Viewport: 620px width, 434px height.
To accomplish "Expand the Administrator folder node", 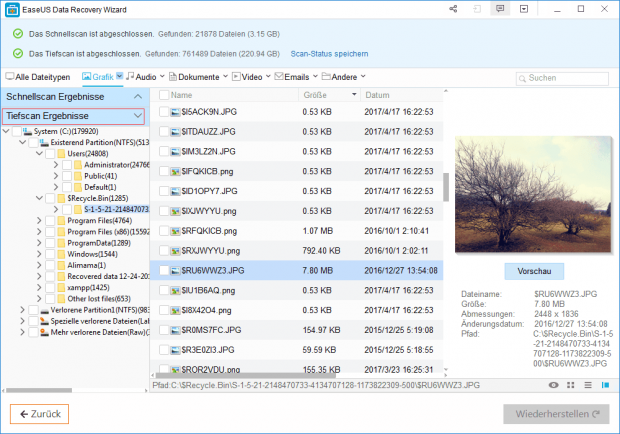I will click(56, 164).
